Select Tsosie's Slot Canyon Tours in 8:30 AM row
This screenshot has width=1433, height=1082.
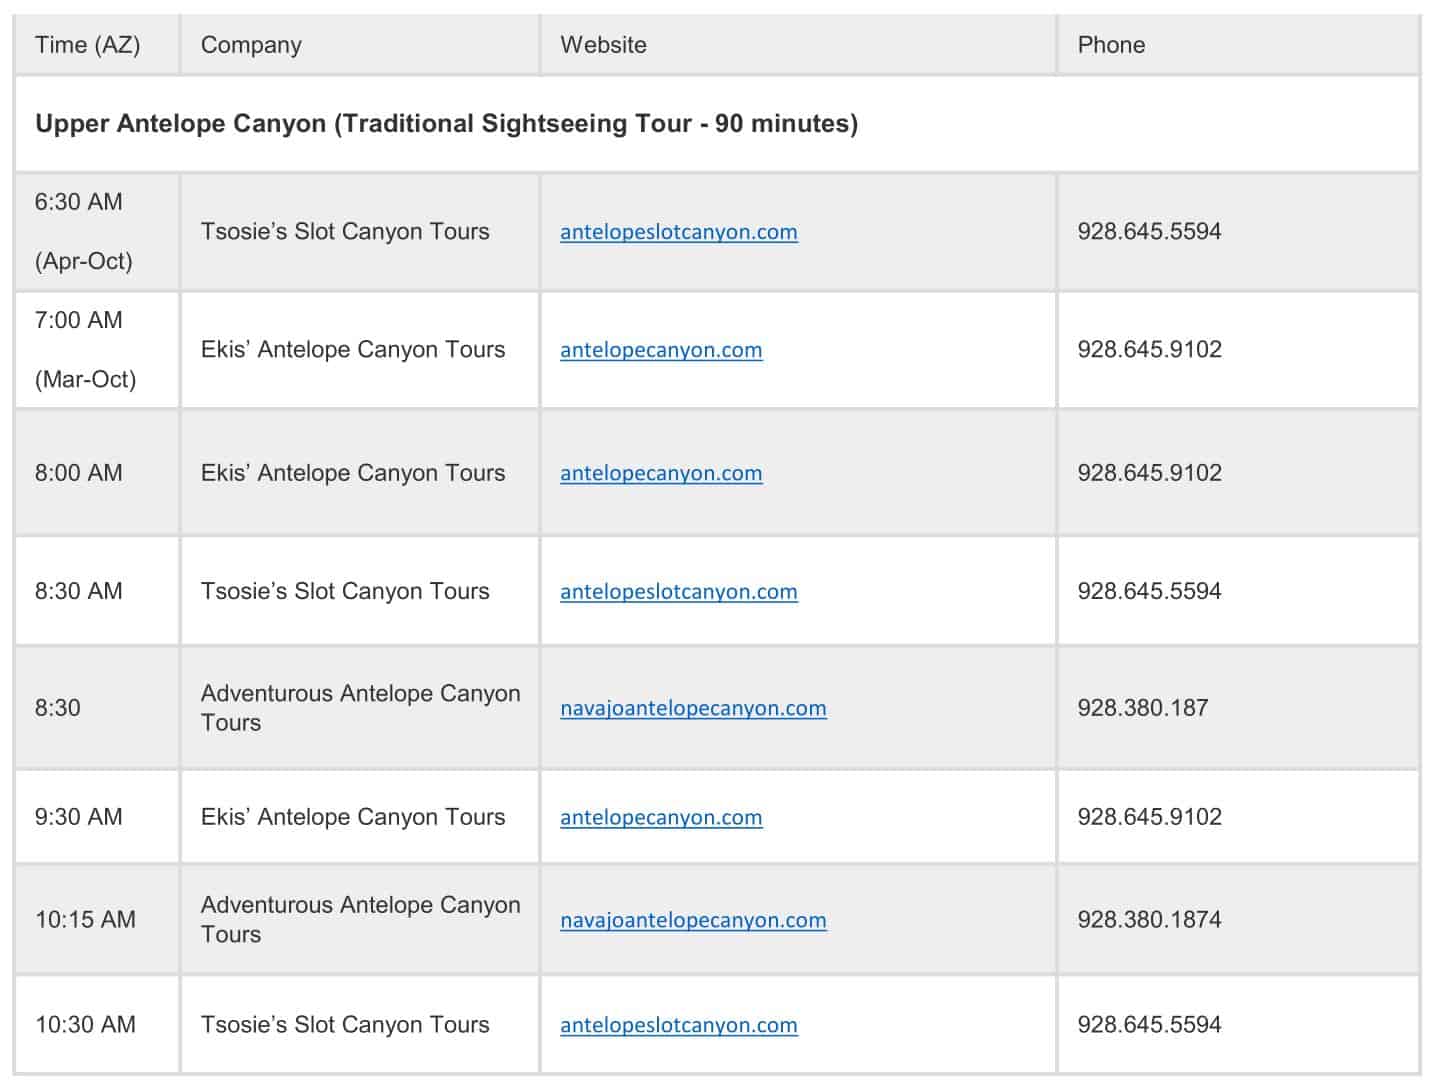coord(345,591)
